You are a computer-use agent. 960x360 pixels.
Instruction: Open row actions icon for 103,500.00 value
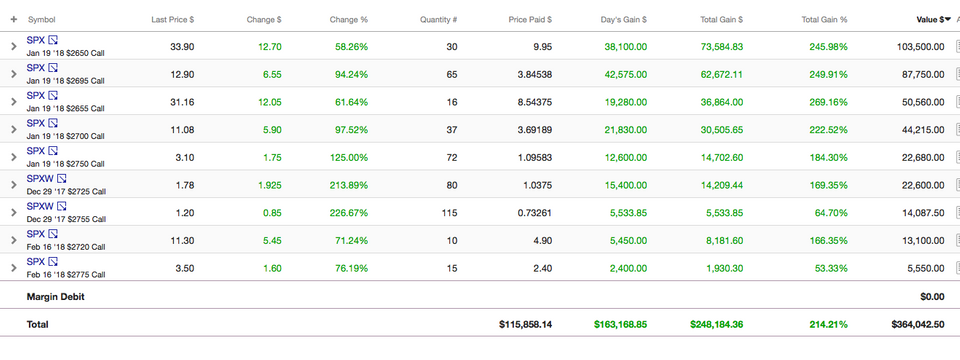coord(957,46)
